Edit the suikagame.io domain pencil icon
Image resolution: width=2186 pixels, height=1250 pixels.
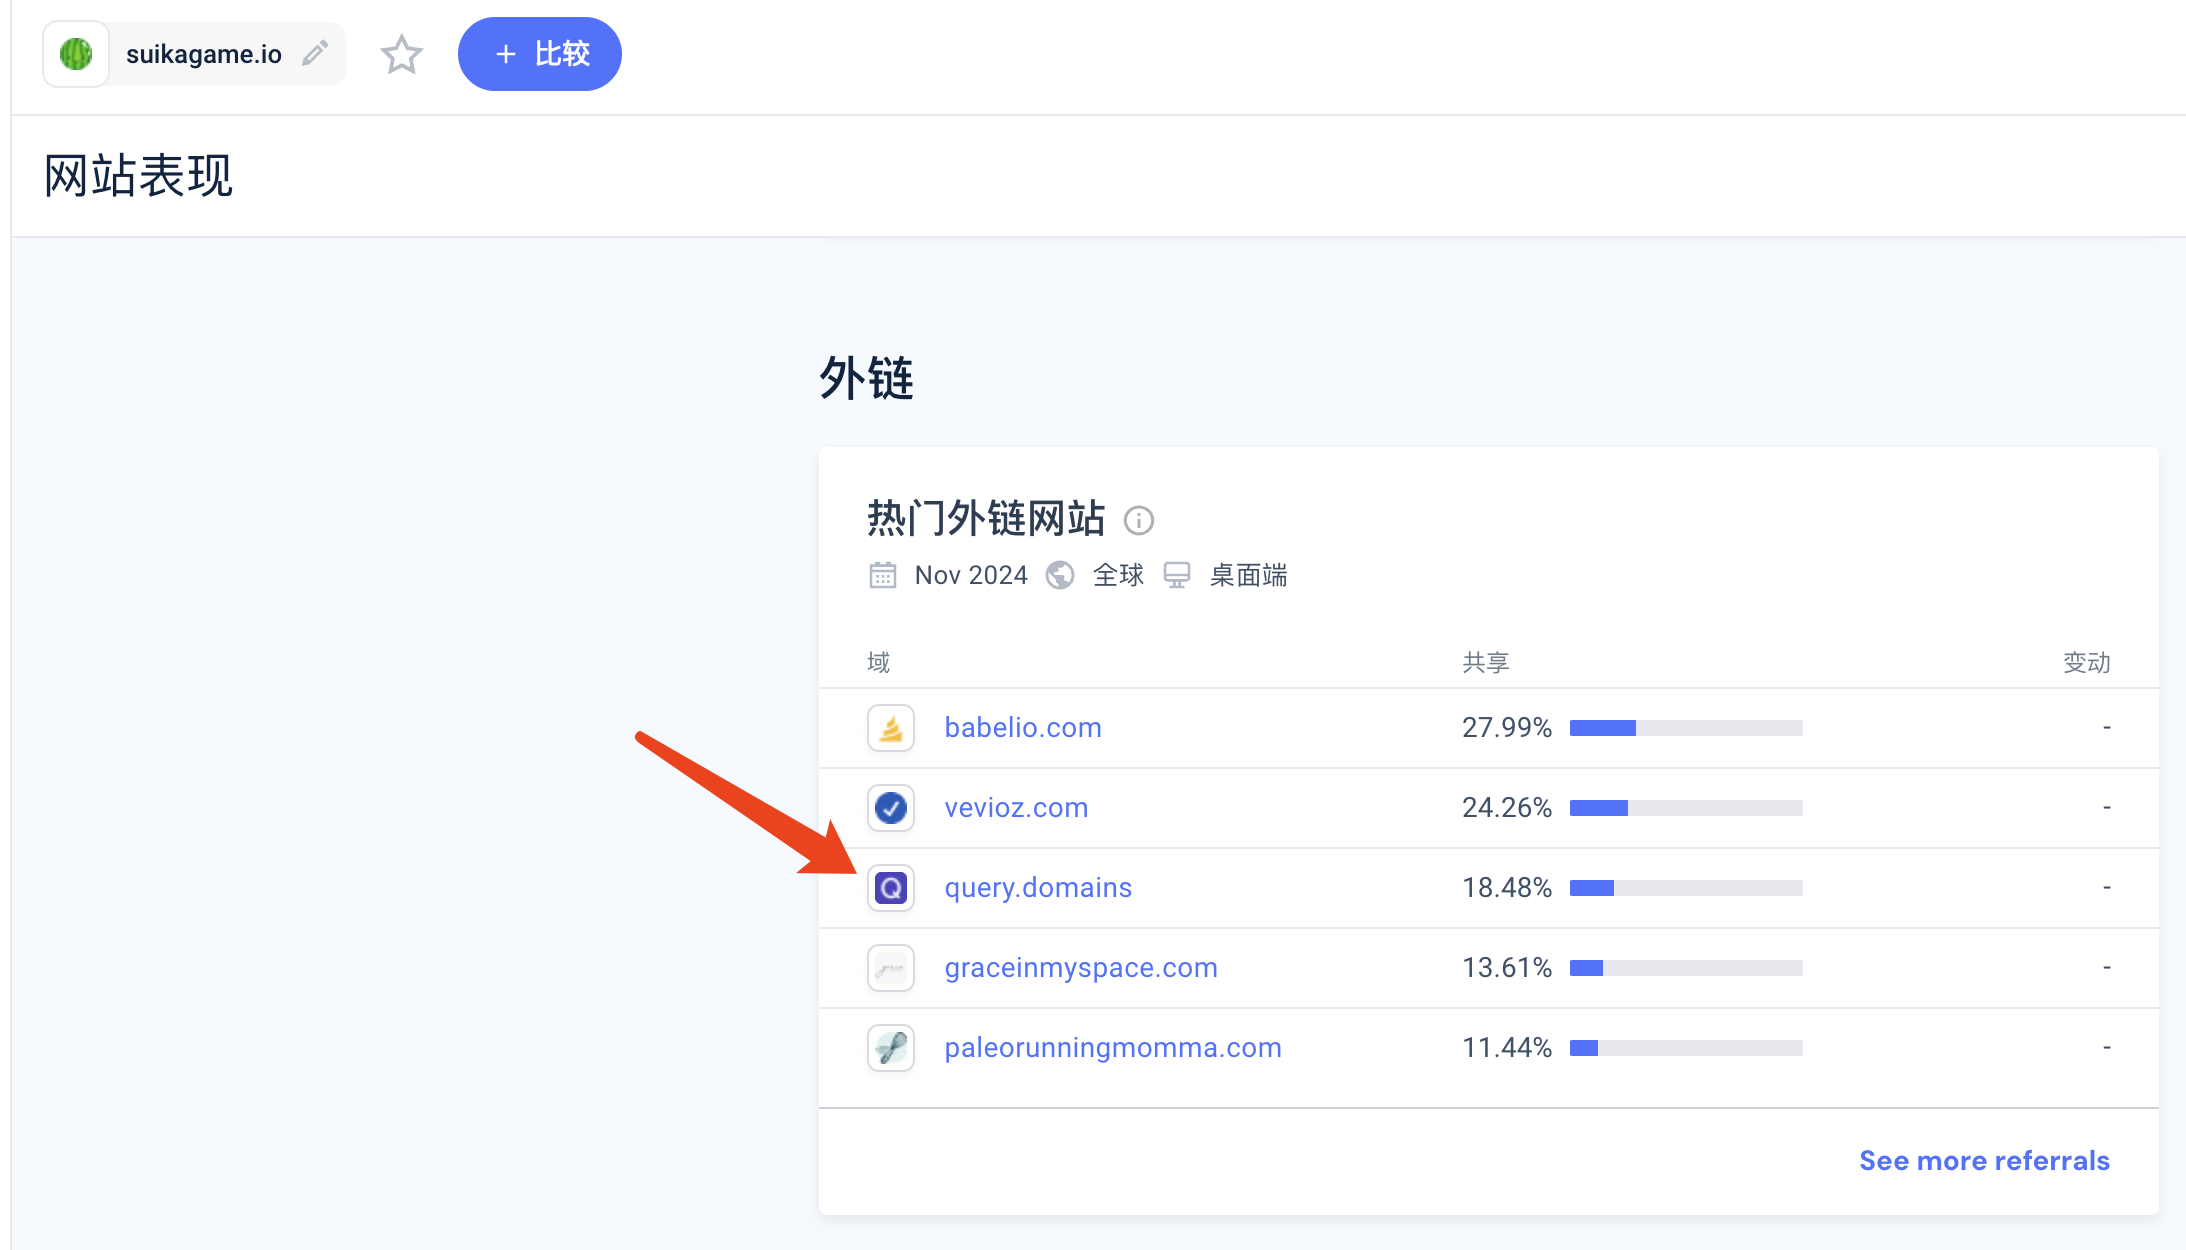(x=315, y=53)
